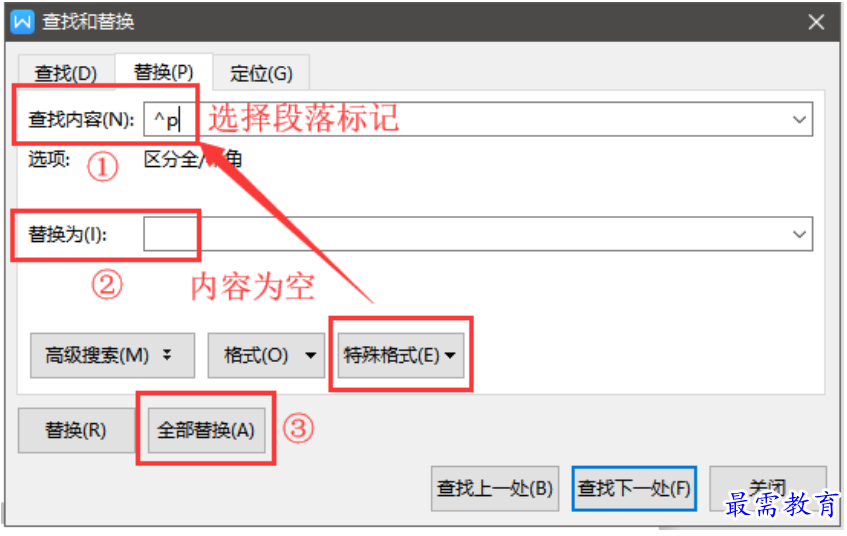
Task: Click the 查找和替换 title text
Action: (x=89, y=22)
